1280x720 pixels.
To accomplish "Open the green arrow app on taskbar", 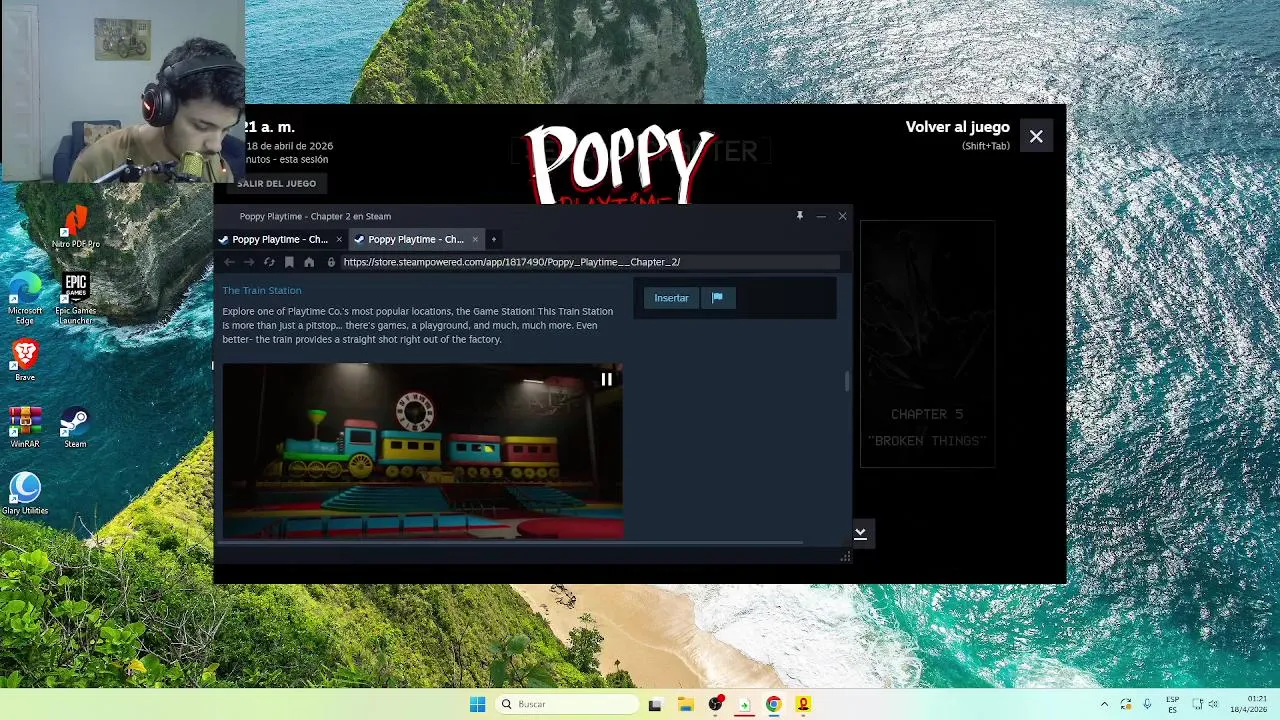I will (744, 704).
